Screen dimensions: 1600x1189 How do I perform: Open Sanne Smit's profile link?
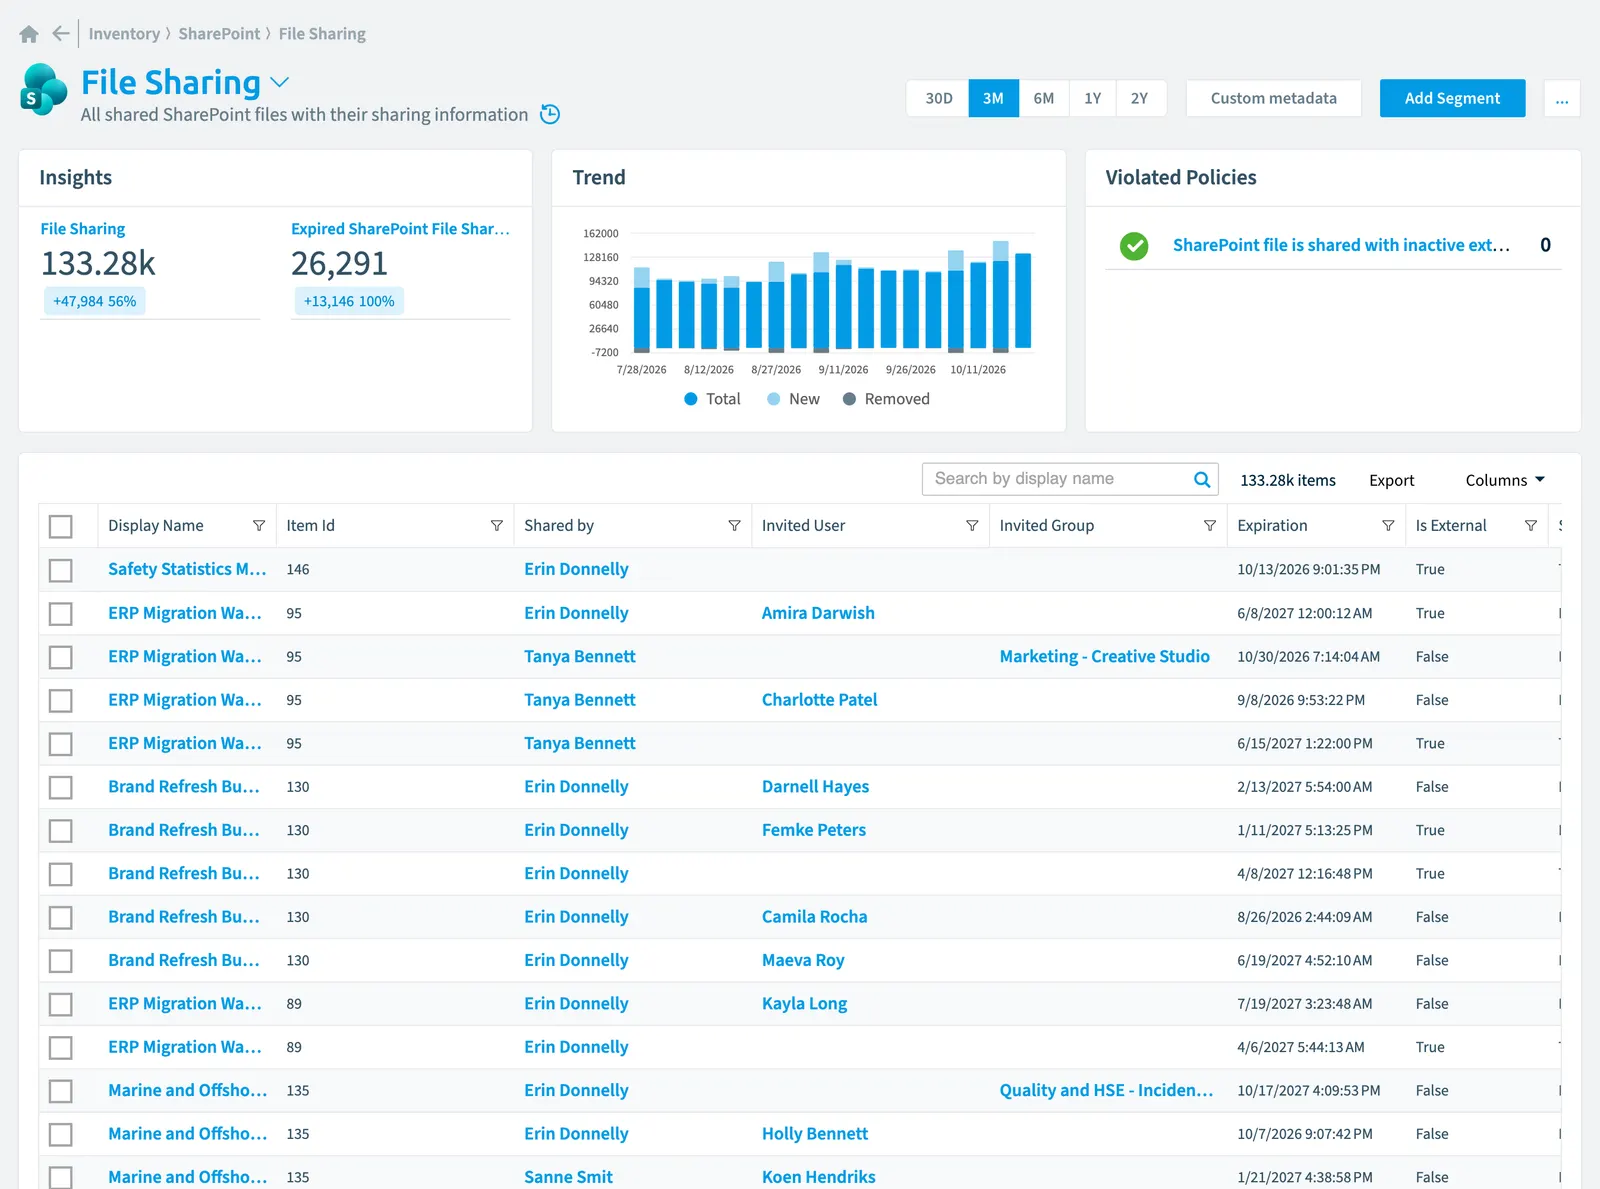568,1177
